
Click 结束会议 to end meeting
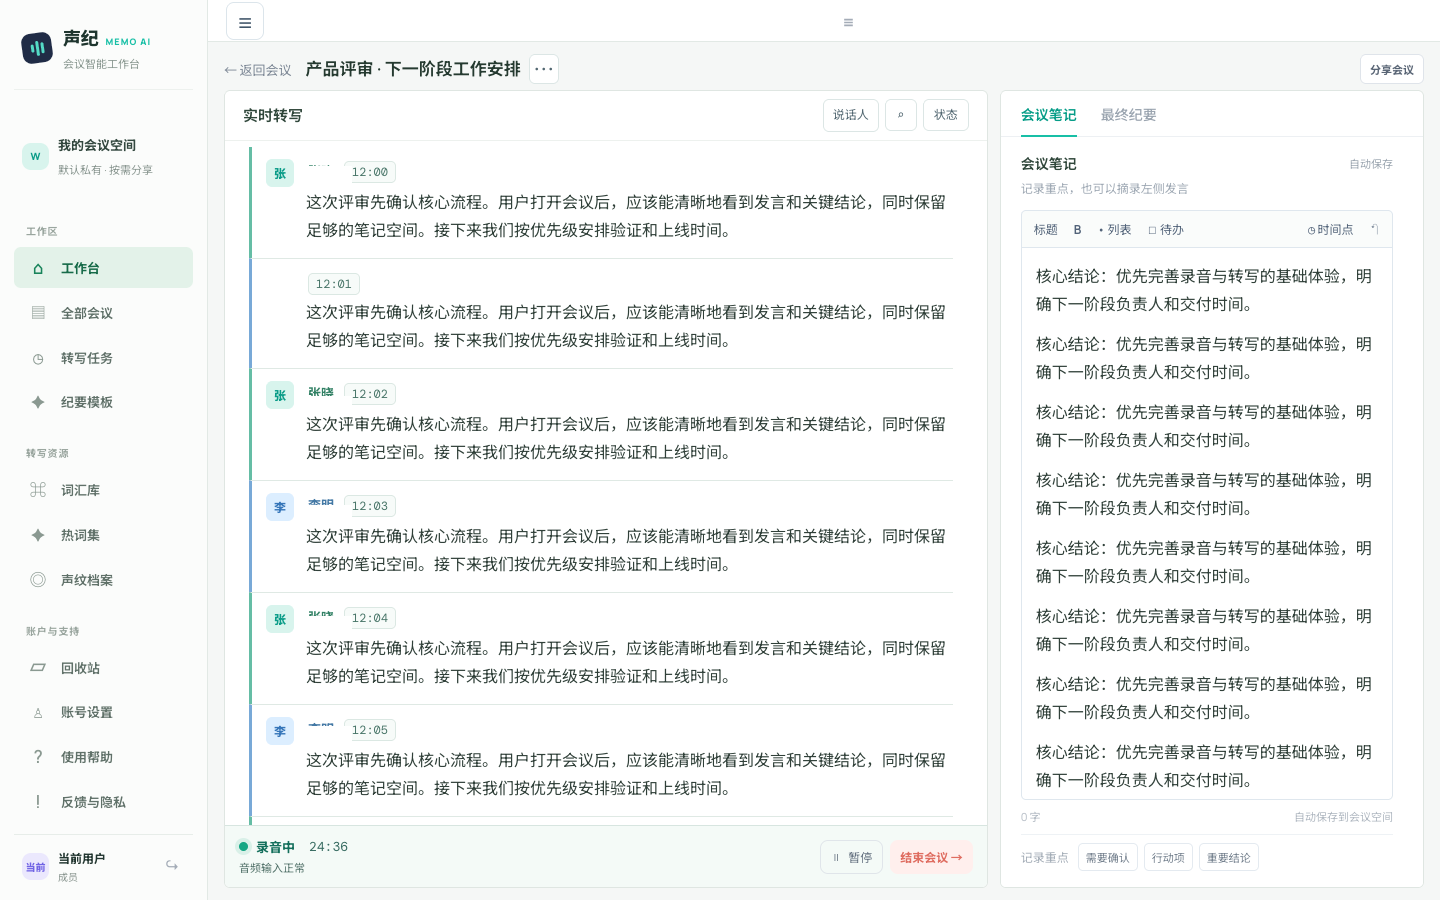tap(931, 857)
